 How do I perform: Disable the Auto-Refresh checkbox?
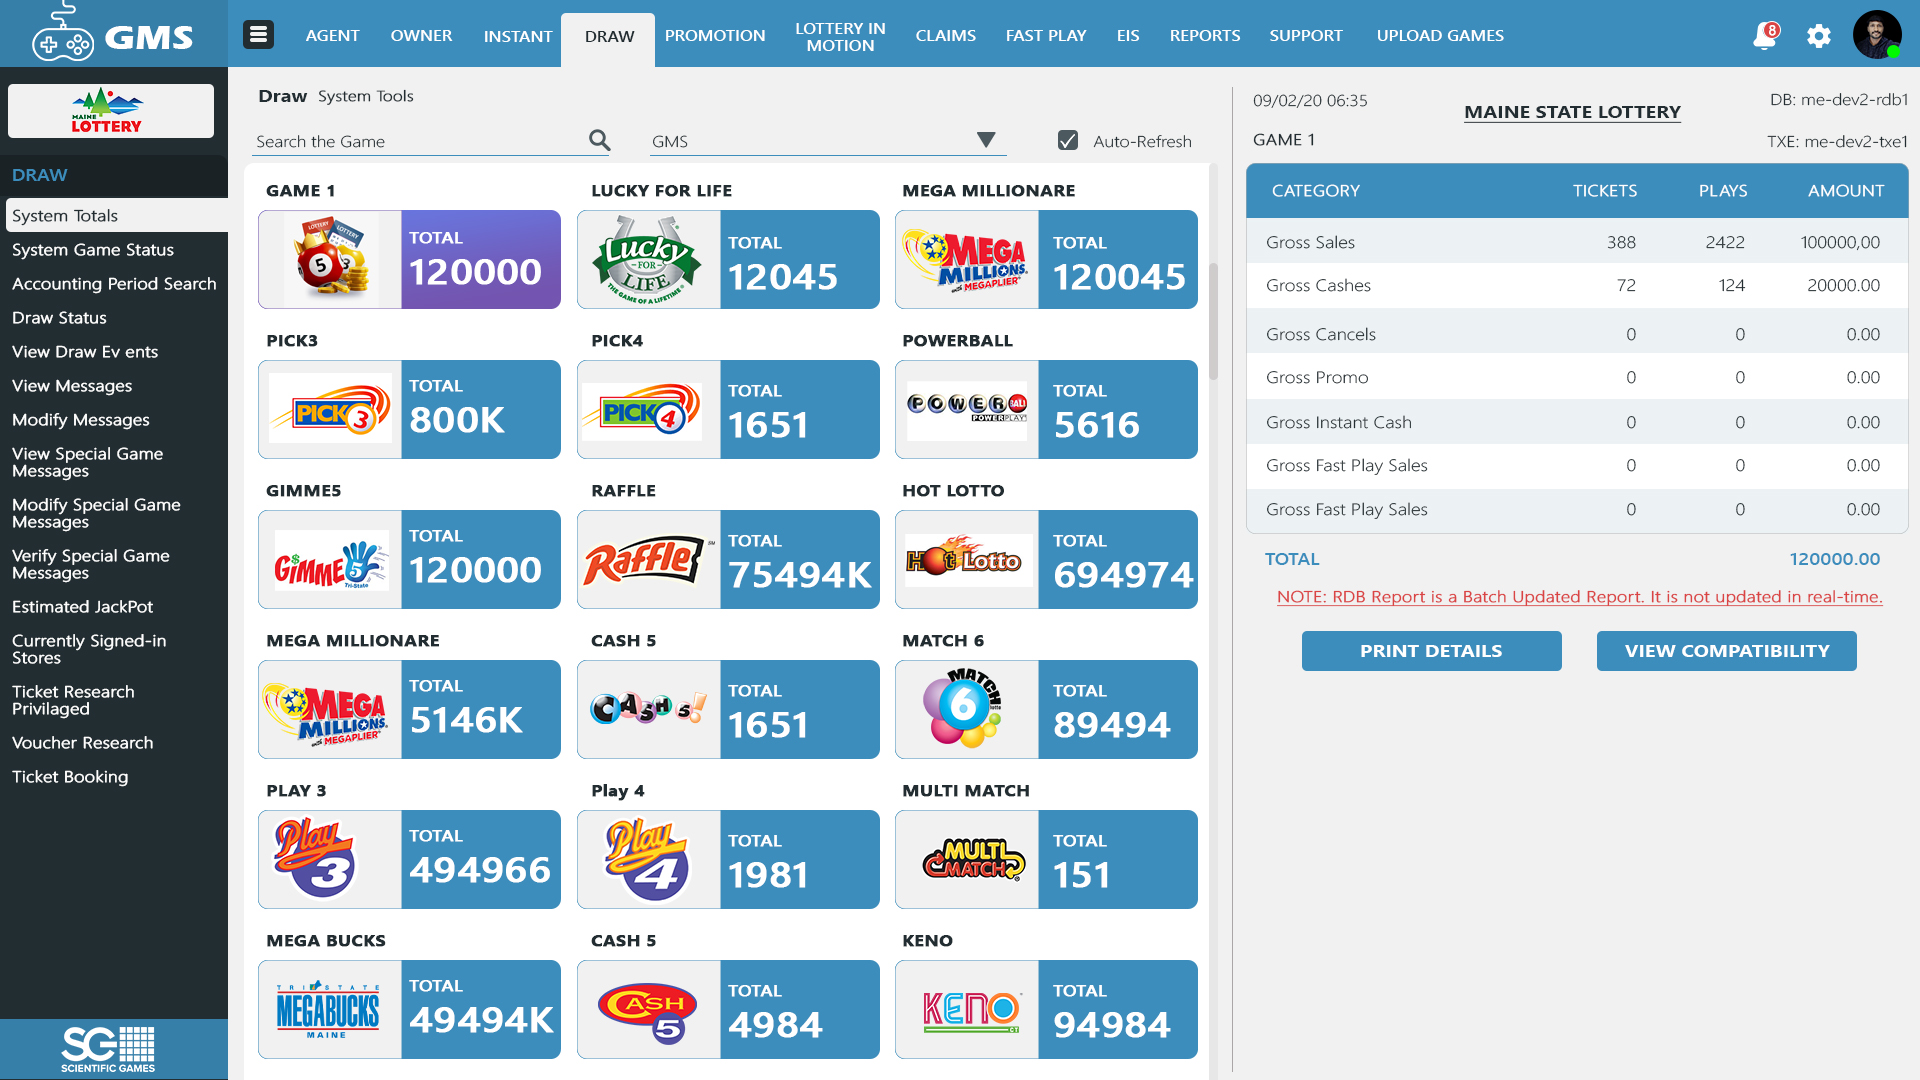click(1067, 140)
